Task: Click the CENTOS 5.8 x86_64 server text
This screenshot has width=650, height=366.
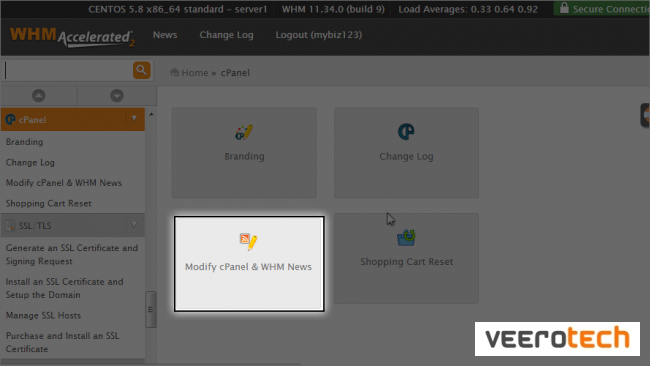Action: click(x=177, y=9)
